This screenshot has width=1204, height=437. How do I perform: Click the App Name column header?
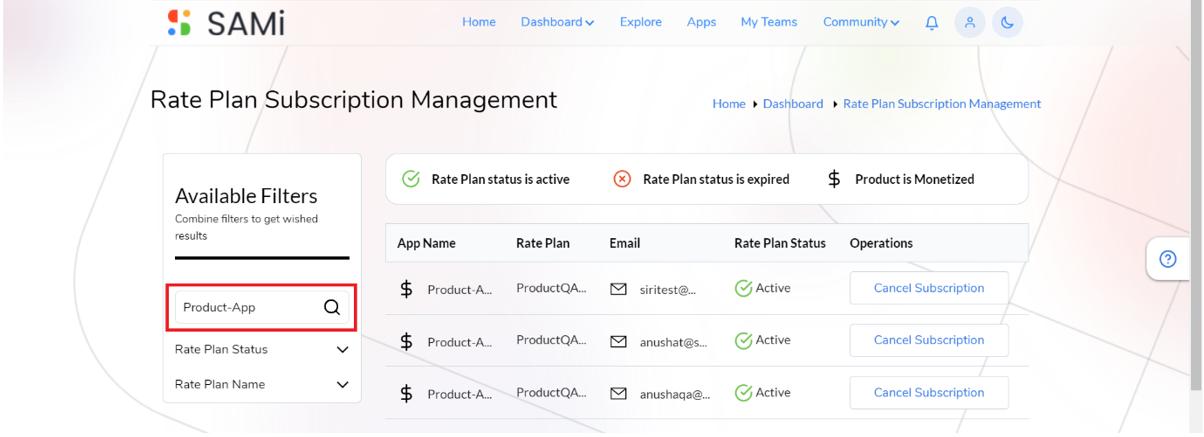(x=426, y=243)
